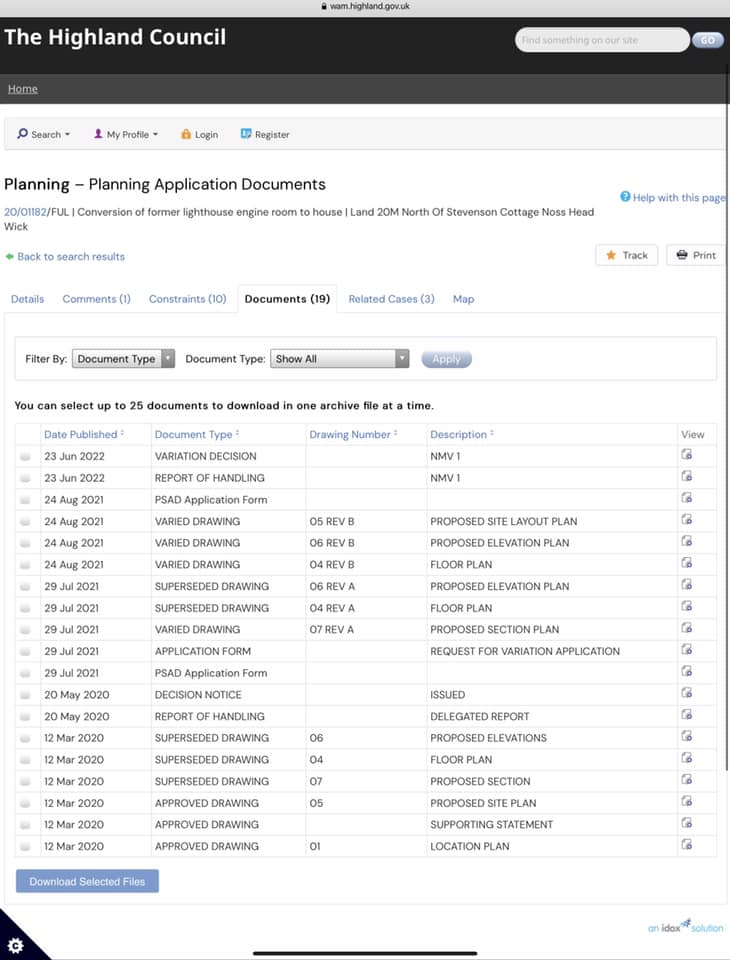Open PROPOSED SITE PLAN drawing 05 document

(x=687, y=801)
